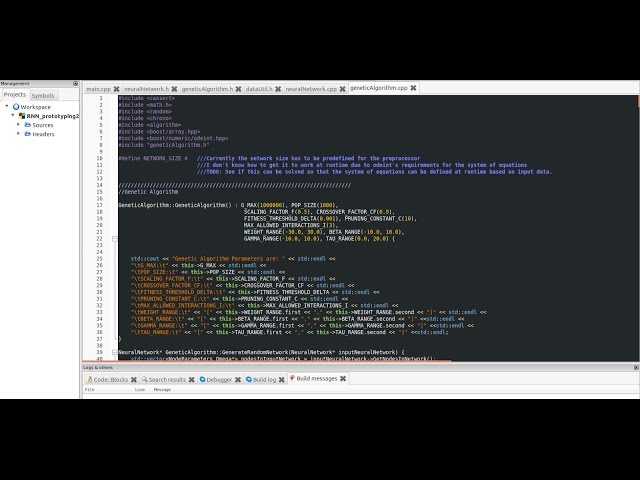Switch to the neuralNetwork.cpp tab
Image resolution: width=640 pixels, height=480 pixels.
[x=311, y=89]
